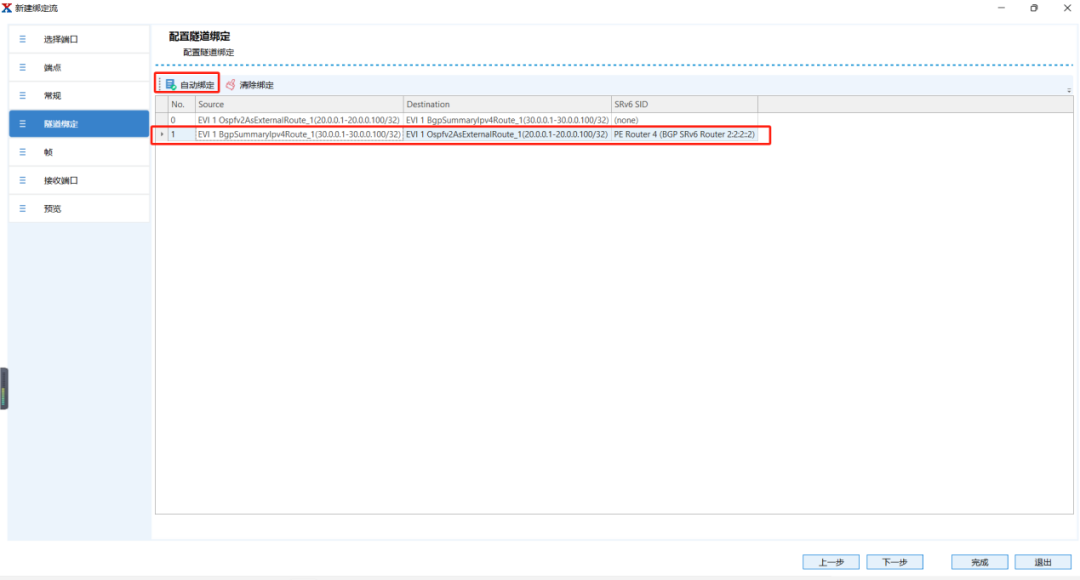Select the No. cell showing 0
Viewport: 1080px width, 580px height.
click(x=182, y=120)
